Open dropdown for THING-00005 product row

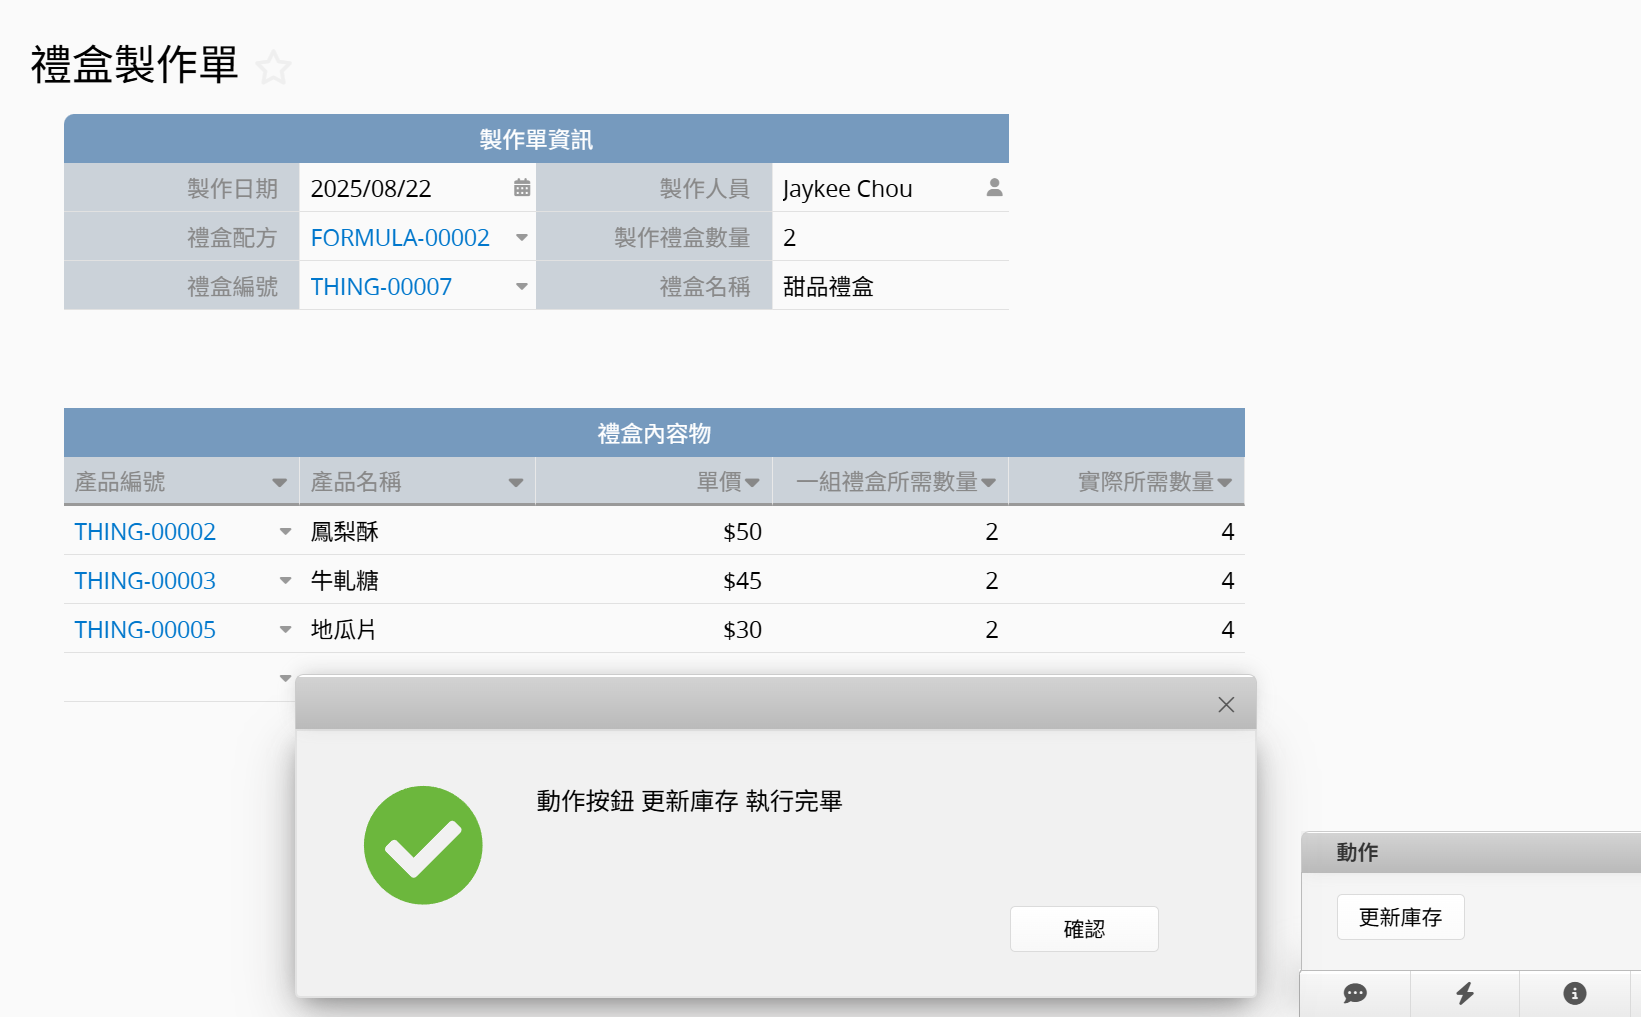(x=285, y=629)
